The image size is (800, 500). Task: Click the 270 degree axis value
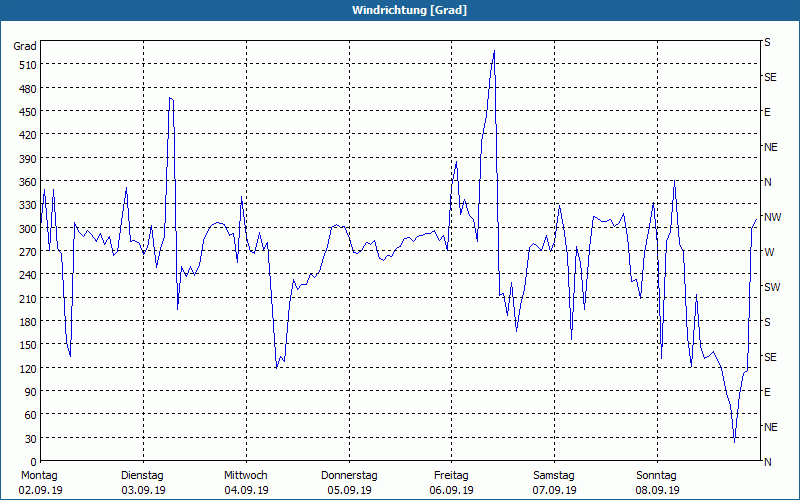tap(28, 252)
